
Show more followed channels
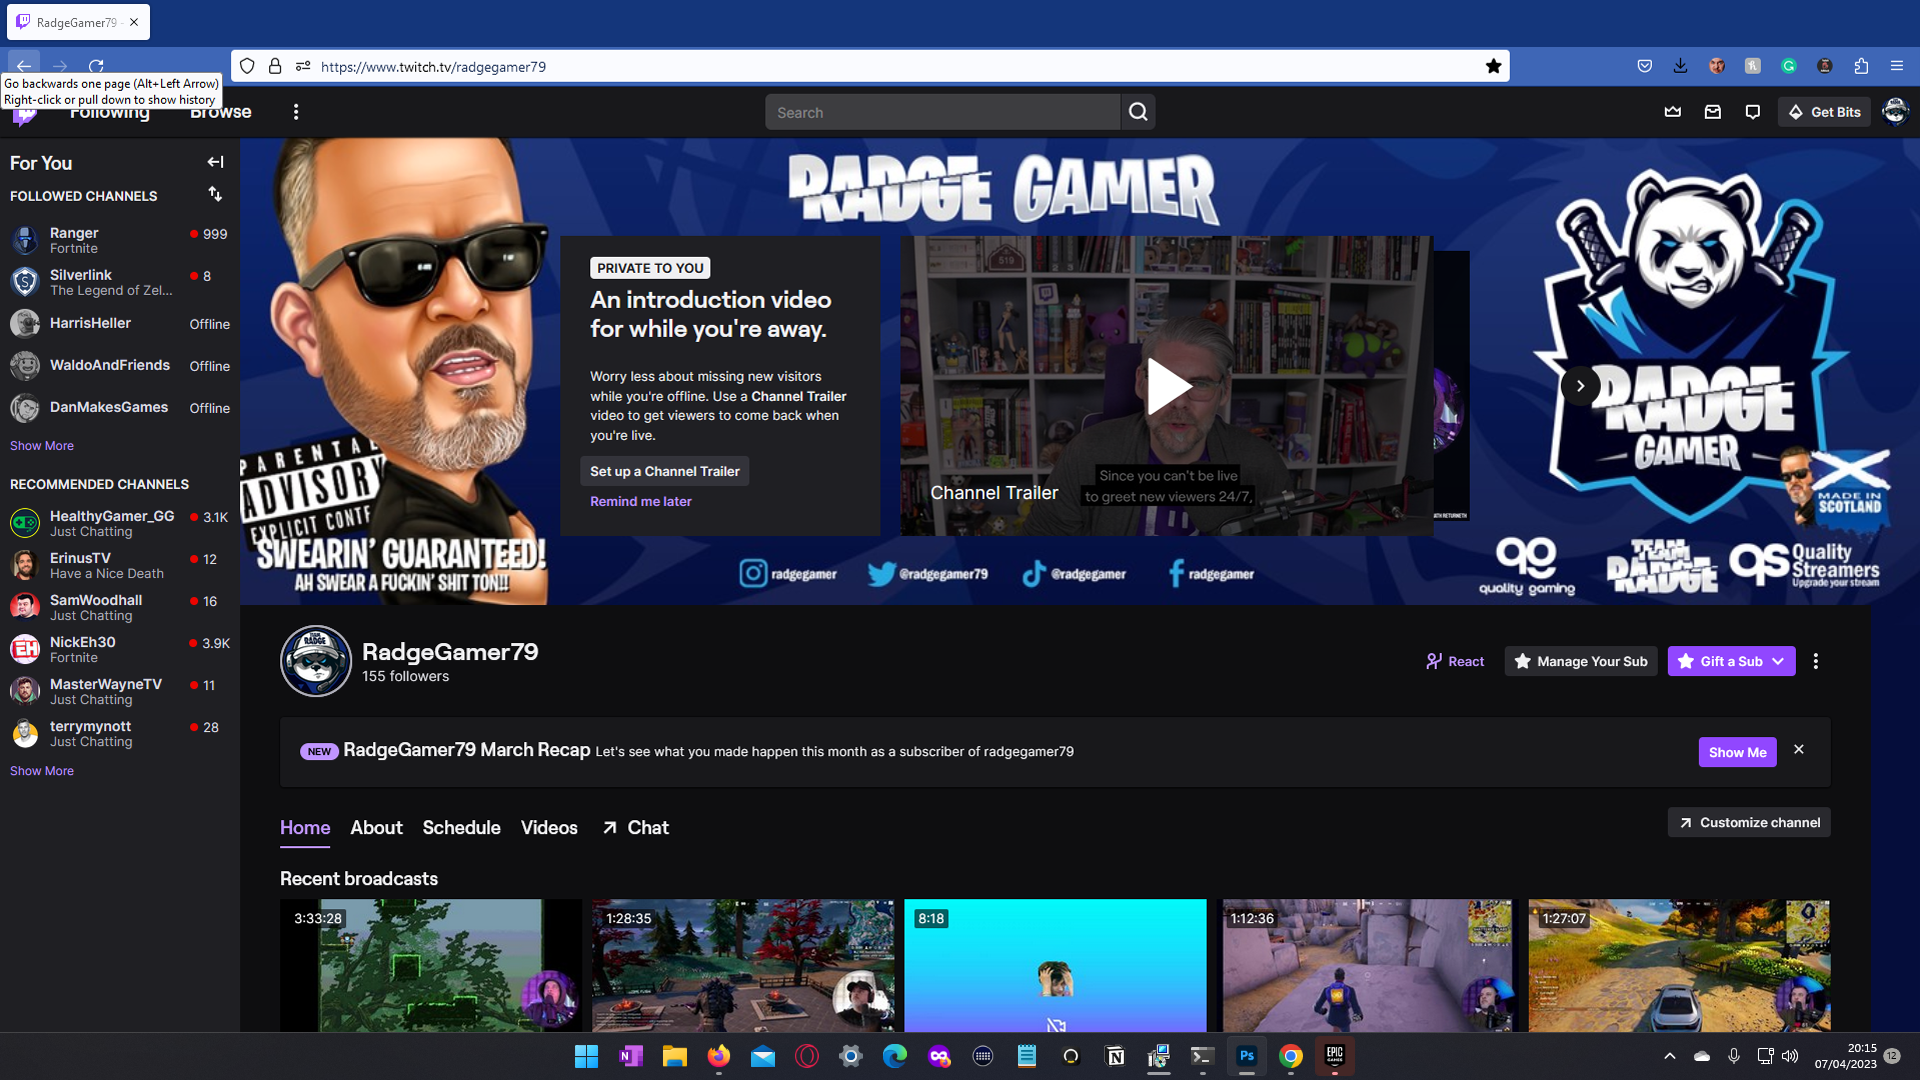[42, 446]
